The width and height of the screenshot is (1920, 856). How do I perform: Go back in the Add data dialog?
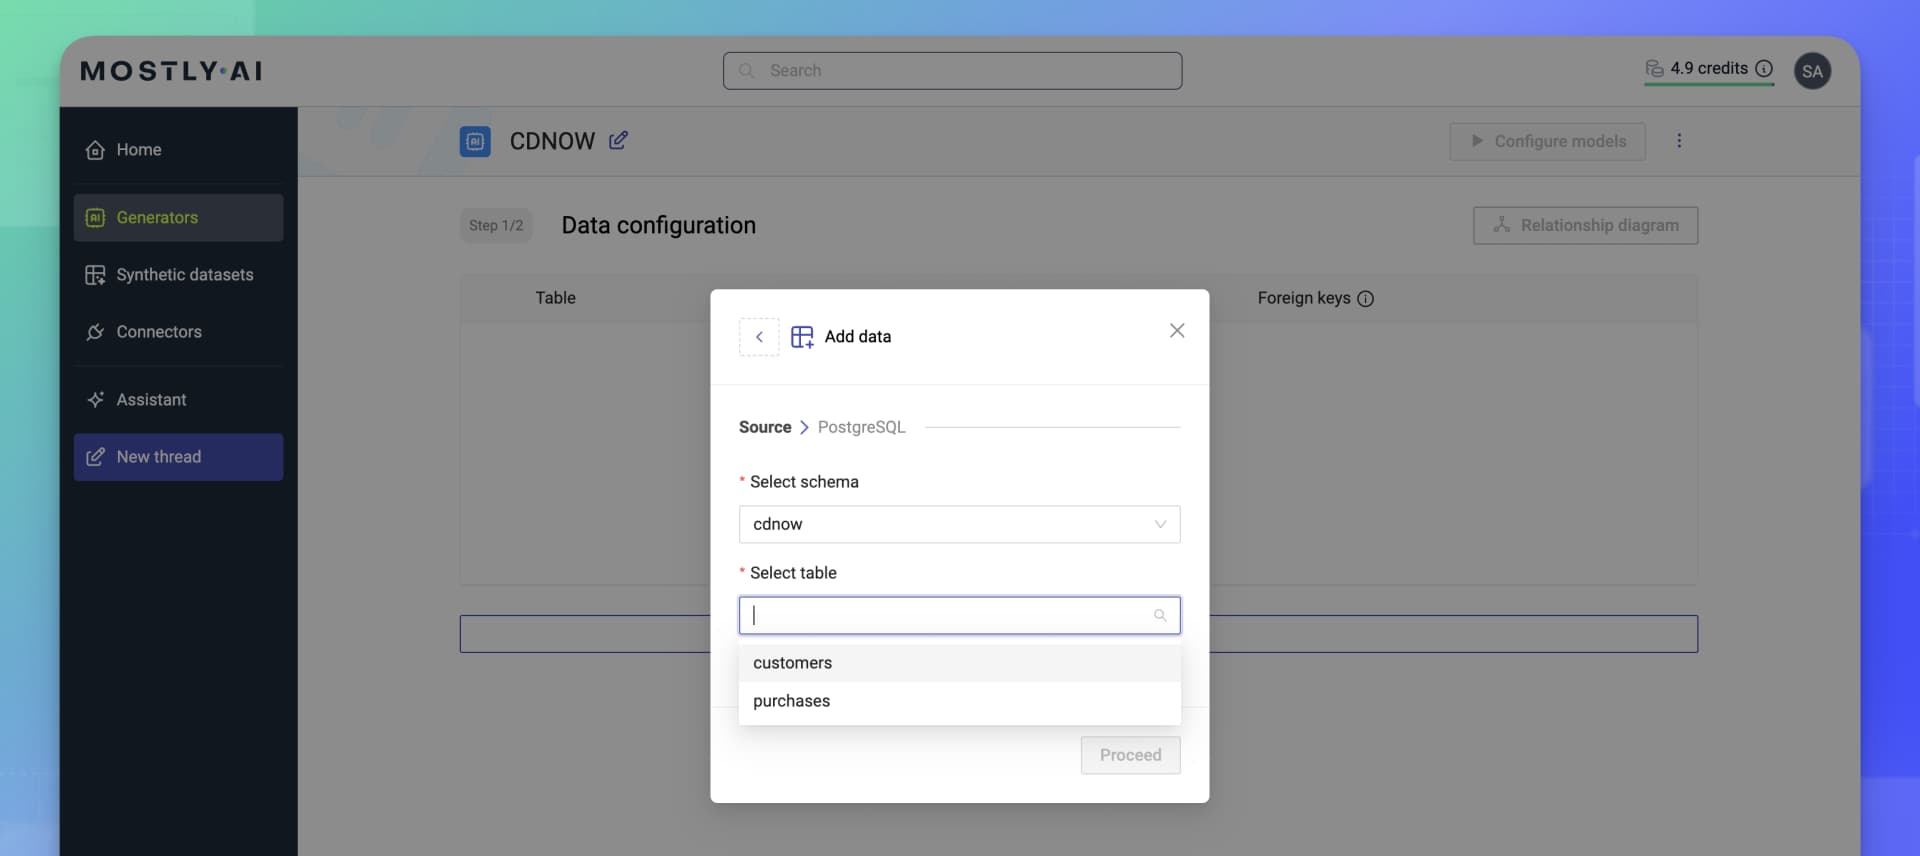coord(759,337)
